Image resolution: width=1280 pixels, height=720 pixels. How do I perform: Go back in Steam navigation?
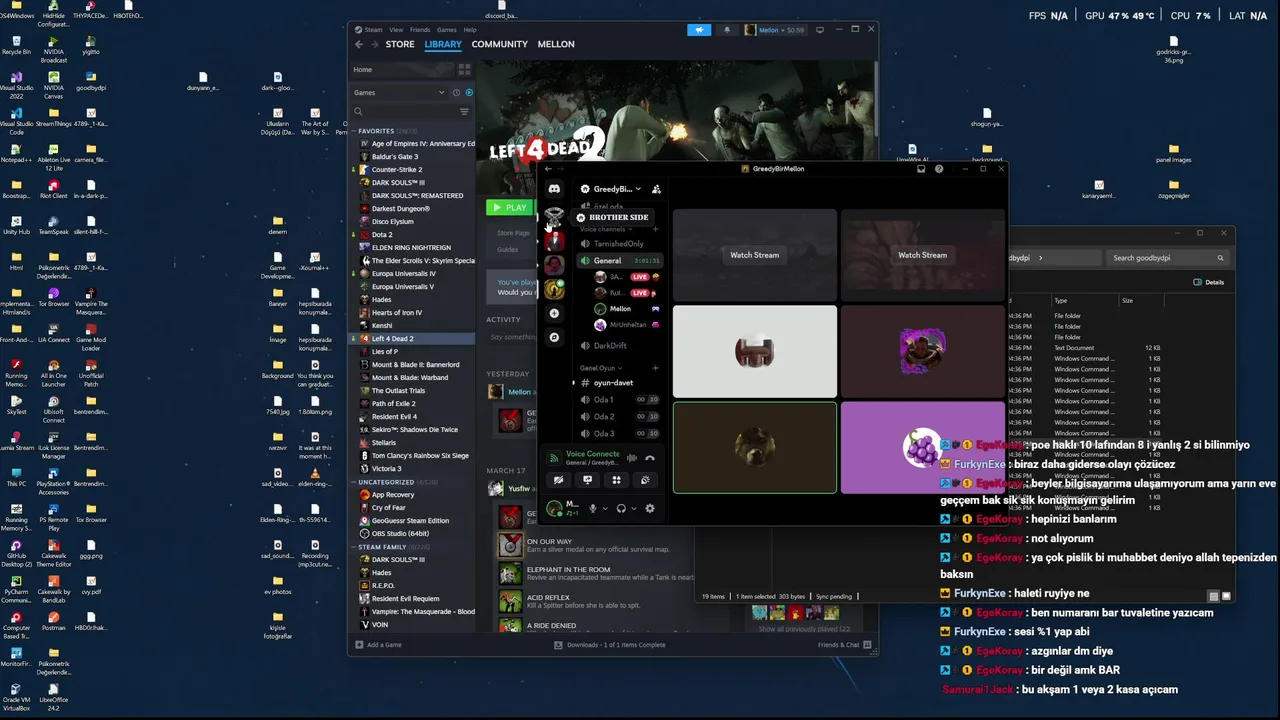tap(359, 44)
